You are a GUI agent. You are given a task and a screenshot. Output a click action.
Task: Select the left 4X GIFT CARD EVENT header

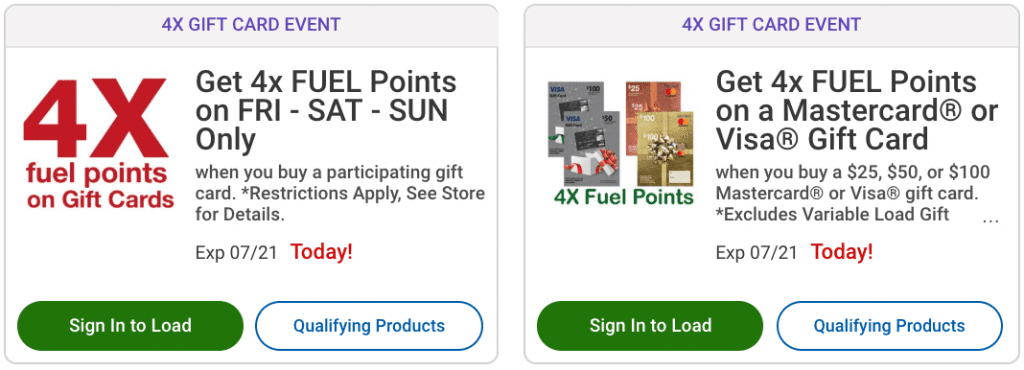click(251, 25)
